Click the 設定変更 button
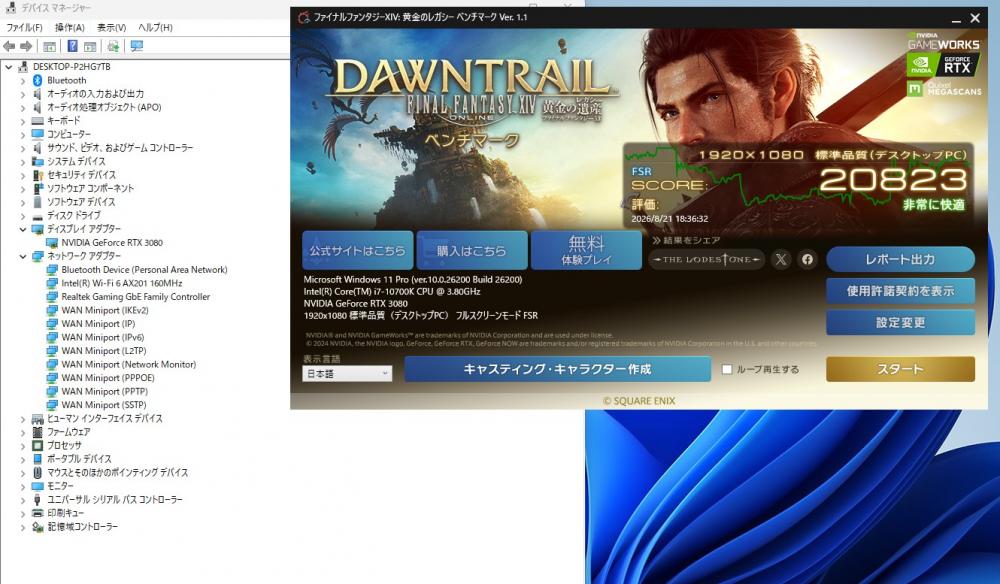Viewport: 1000px width, 584px height. pos(900,323)
